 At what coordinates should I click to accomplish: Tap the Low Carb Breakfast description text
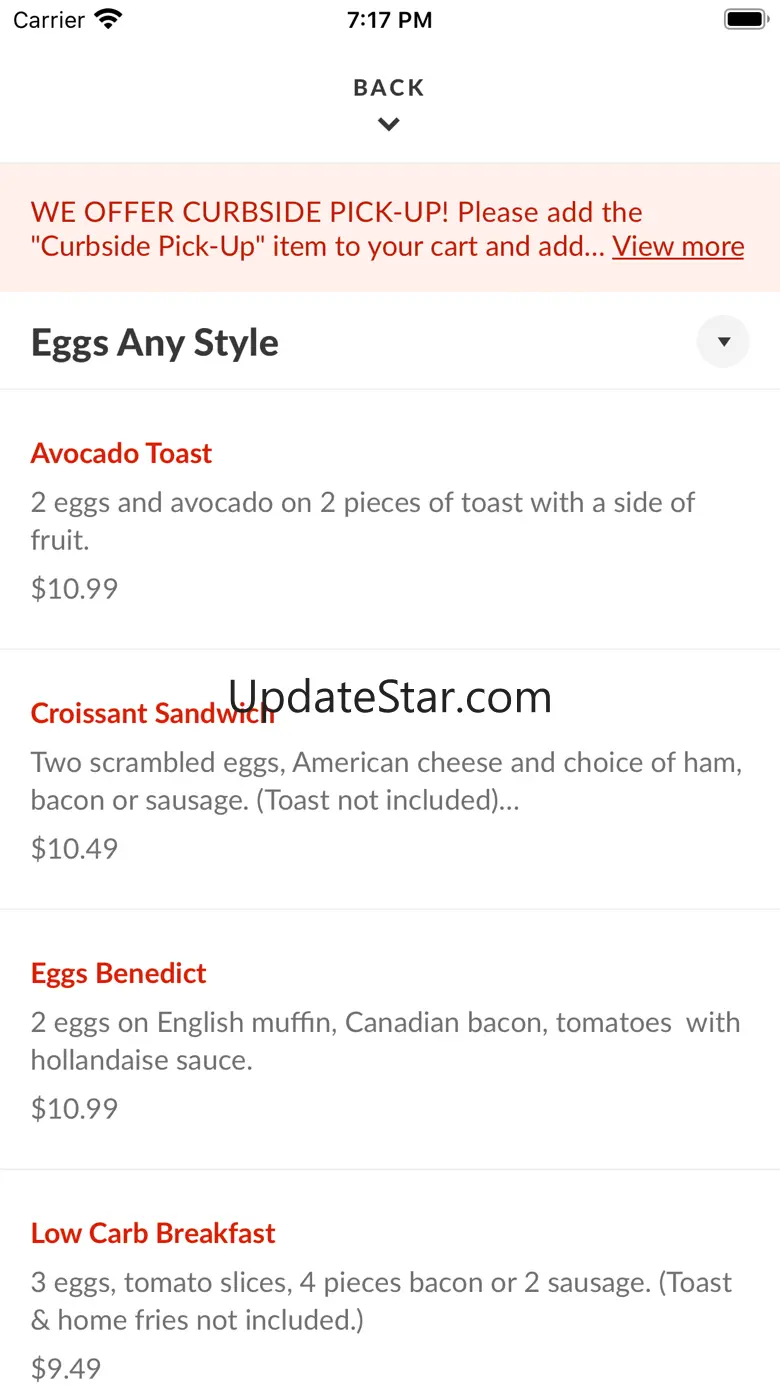[x=381, y=1301]
